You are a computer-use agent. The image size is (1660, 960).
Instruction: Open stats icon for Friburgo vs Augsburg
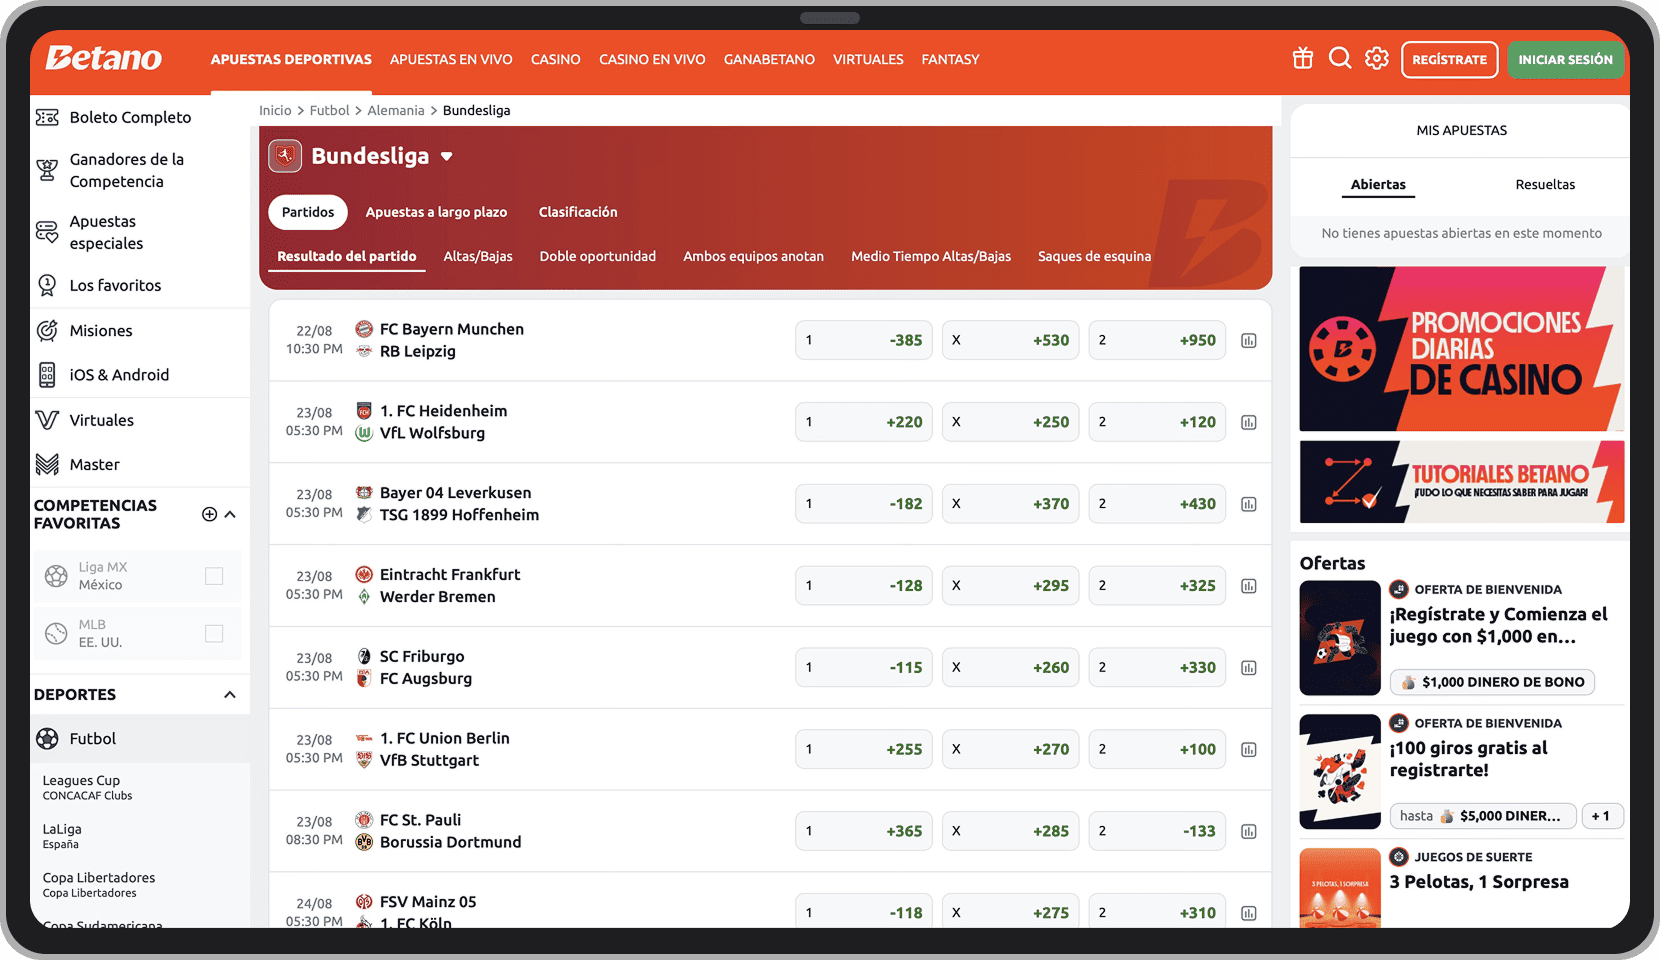(x=1249, y=668)
